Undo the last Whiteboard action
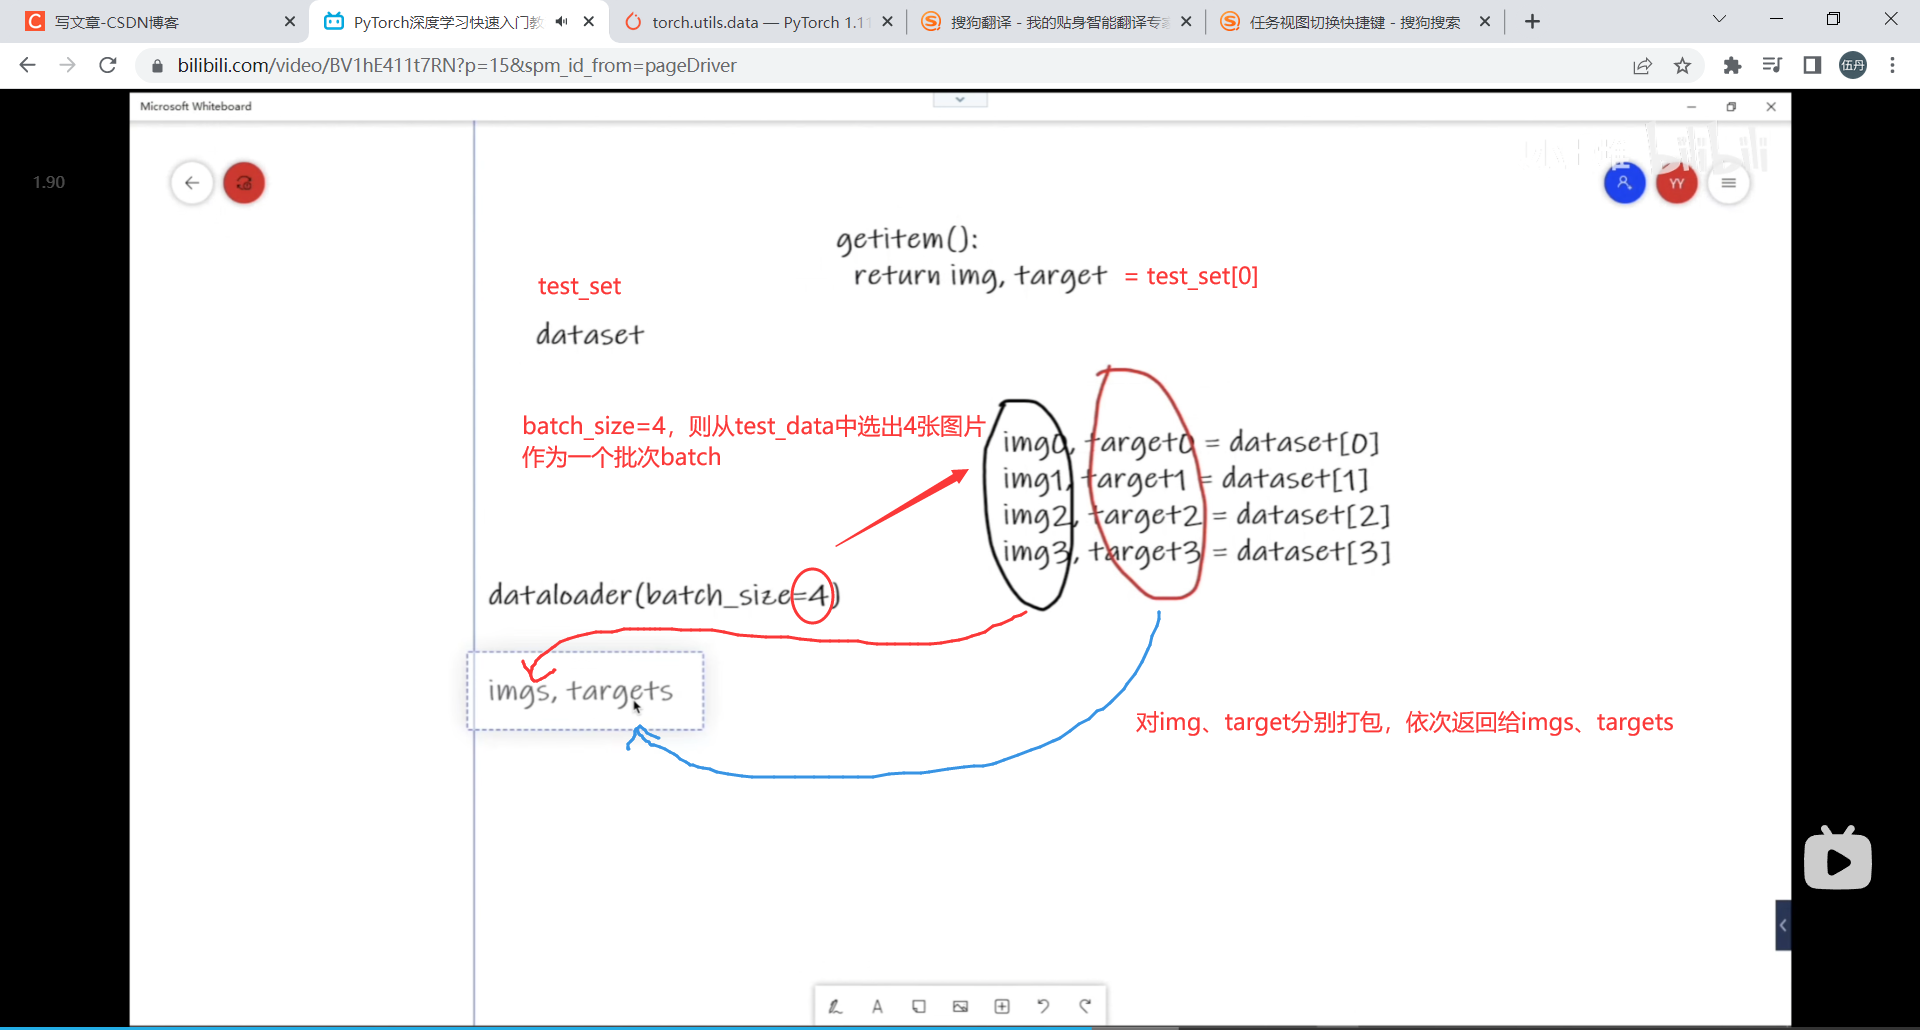 (x=1043, y=1007)
